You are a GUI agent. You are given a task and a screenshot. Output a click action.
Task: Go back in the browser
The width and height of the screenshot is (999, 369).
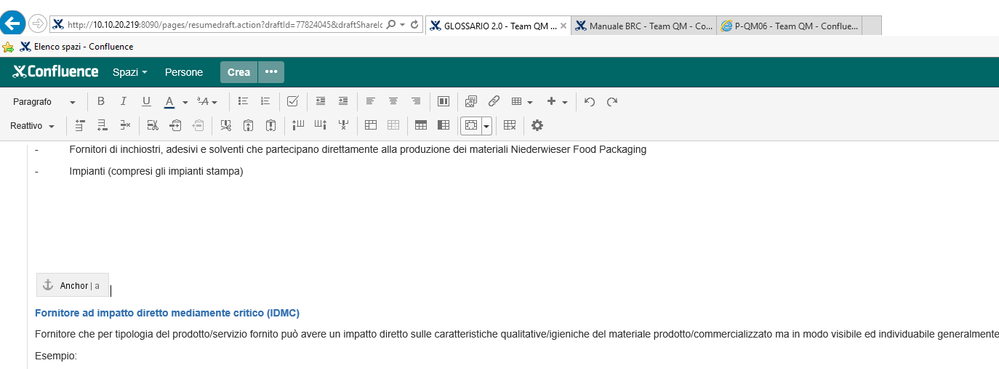(x=13, y=24)
